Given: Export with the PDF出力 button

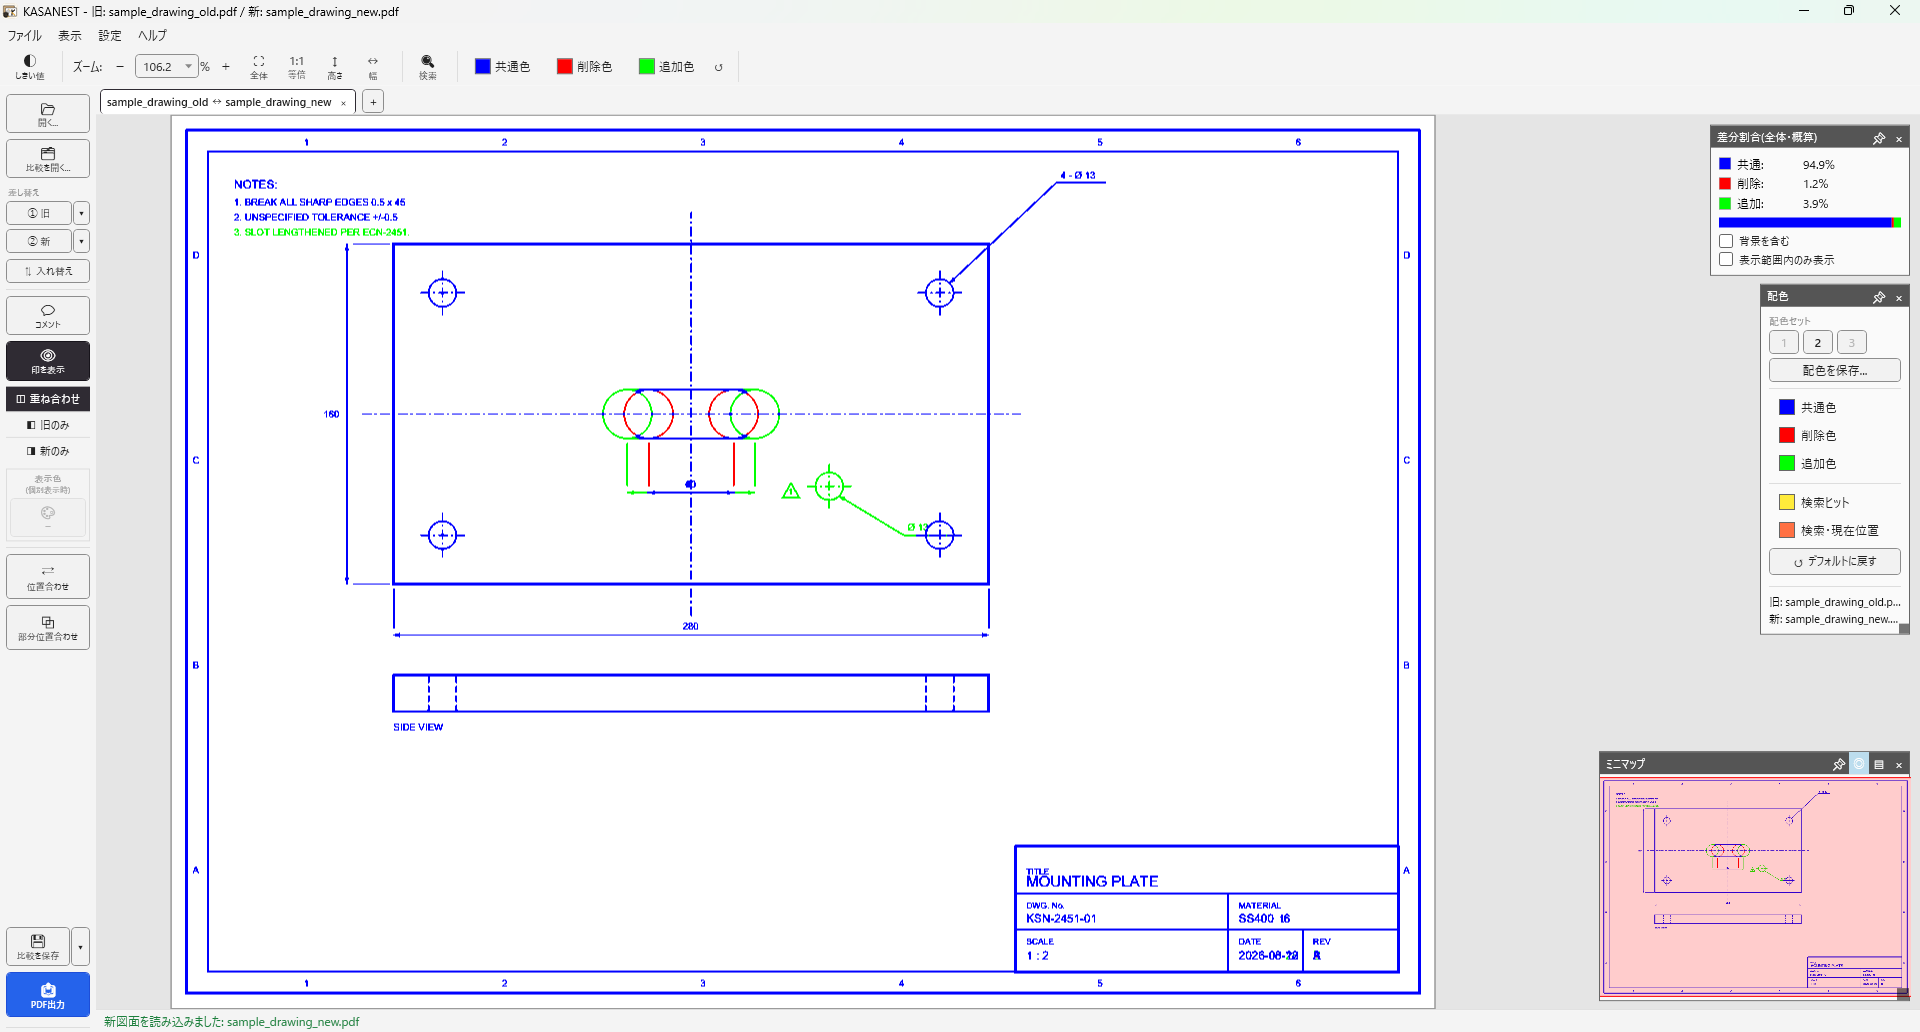Looking at the screenshot, I should 48,995.
